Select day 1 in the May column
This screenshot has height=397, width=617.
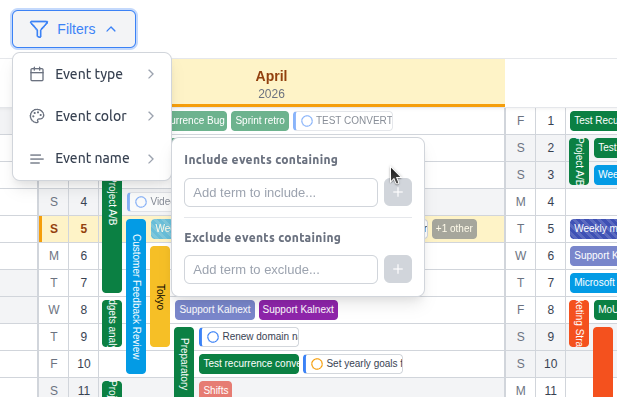[550, 120]
